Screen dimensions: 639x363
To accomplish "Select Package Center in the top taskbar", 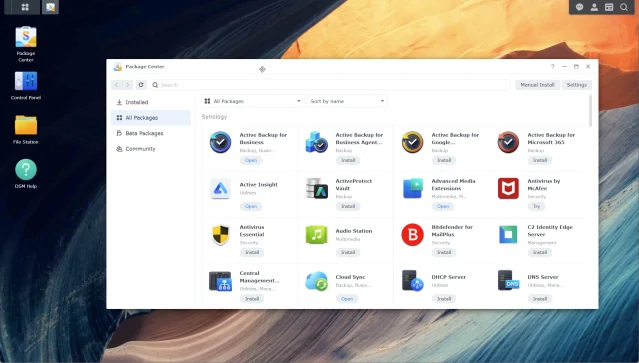I will 51,7.
